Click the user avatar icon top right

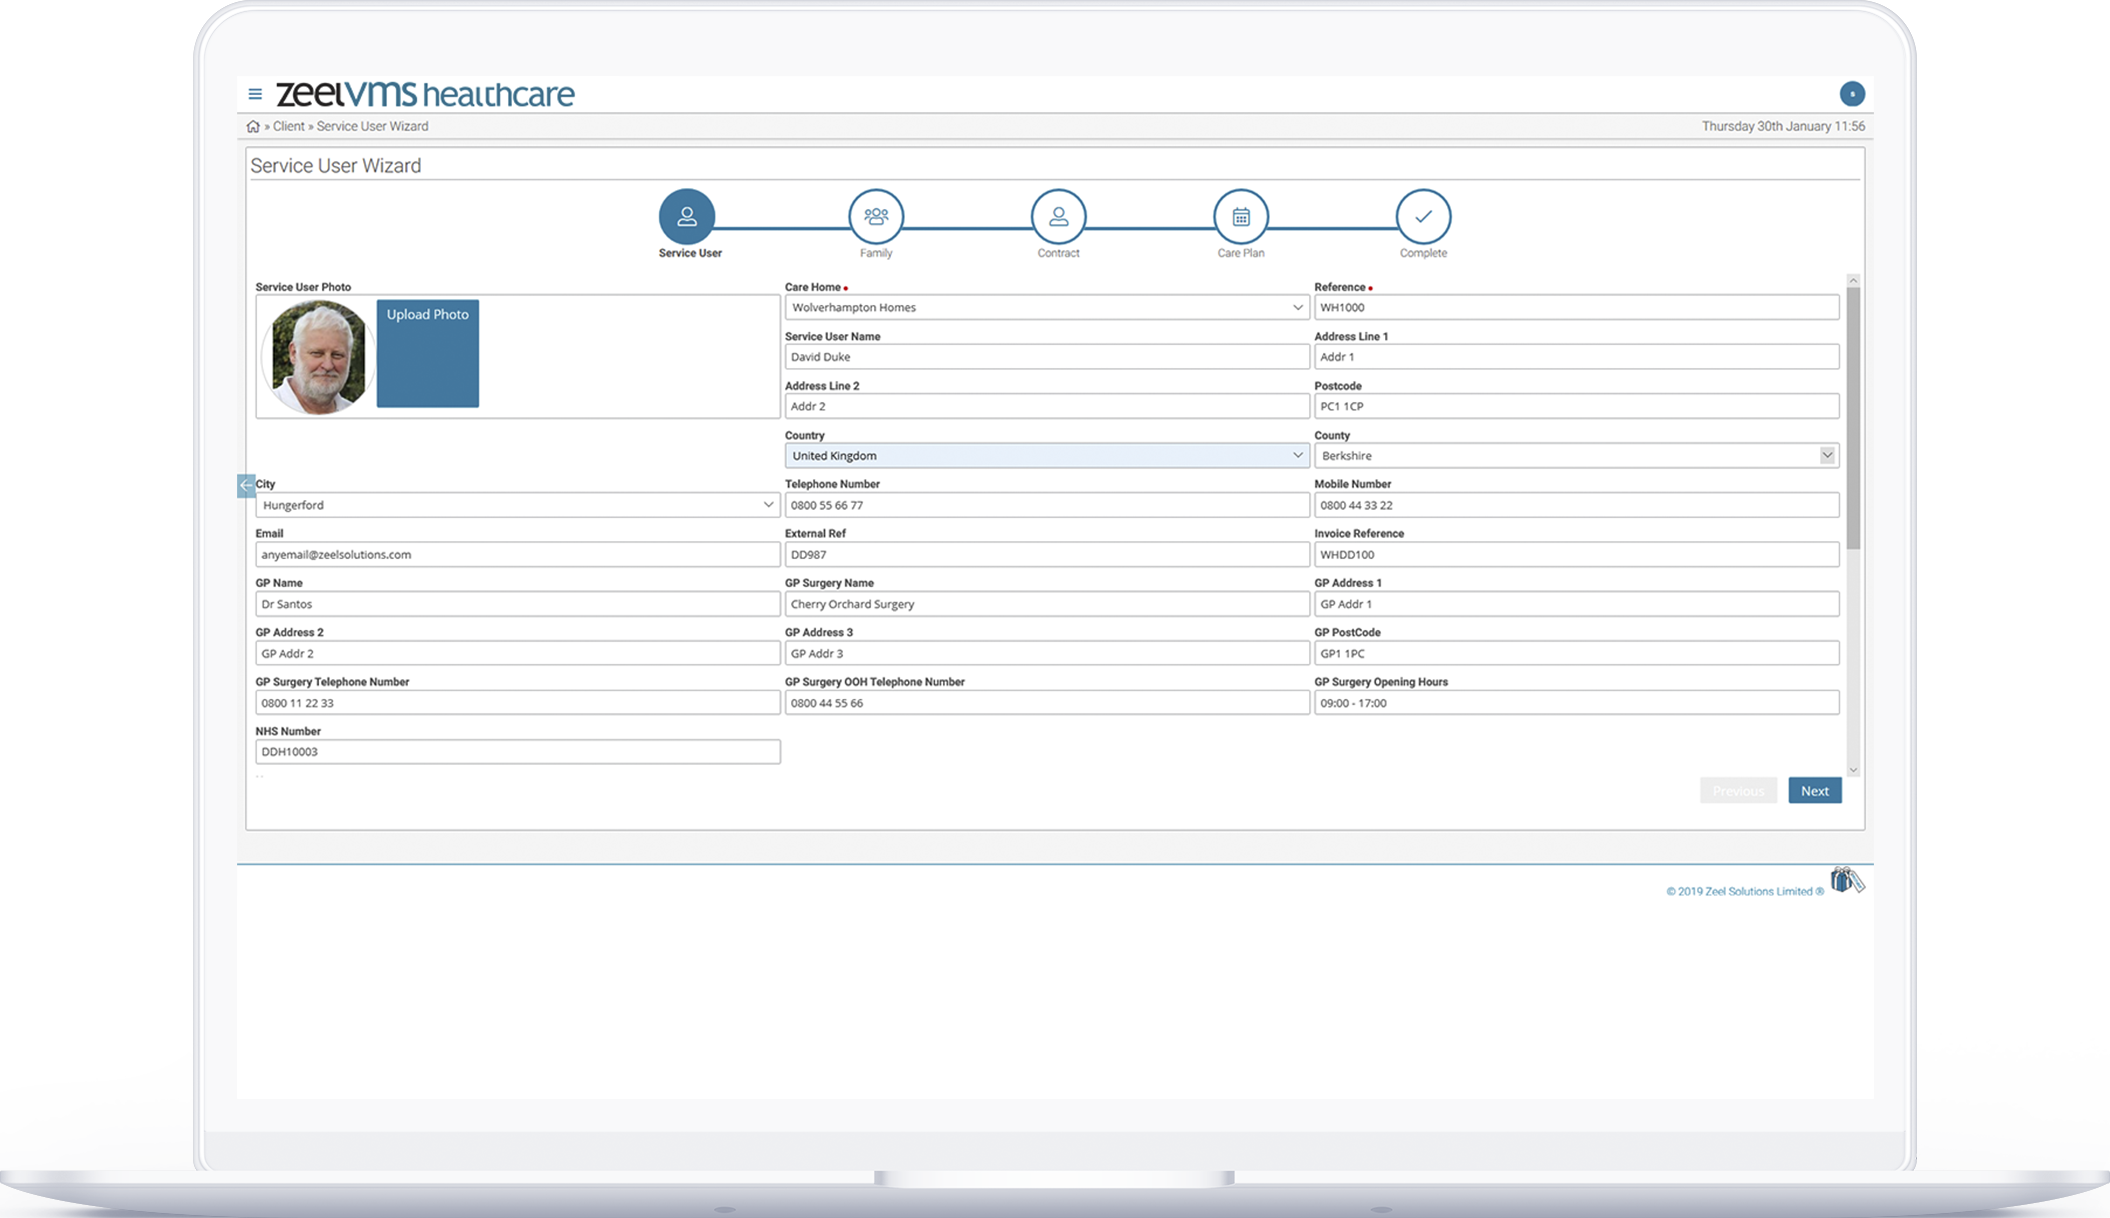pyautogui.click(x=1852, y=93)
